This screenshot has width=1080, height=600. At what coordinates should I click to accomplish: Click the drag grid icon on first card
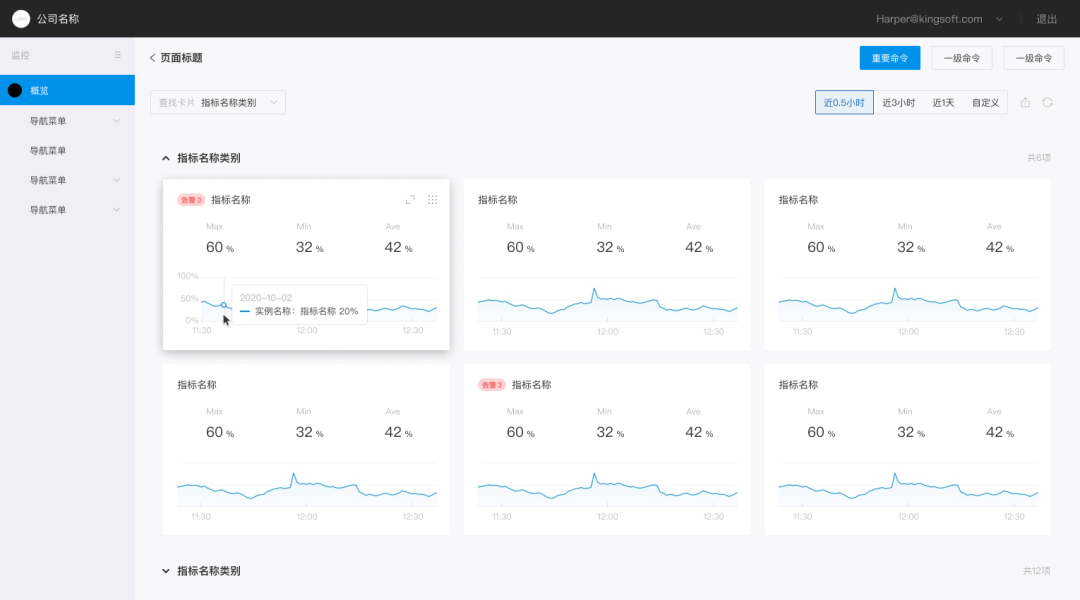tap(433, 200)
